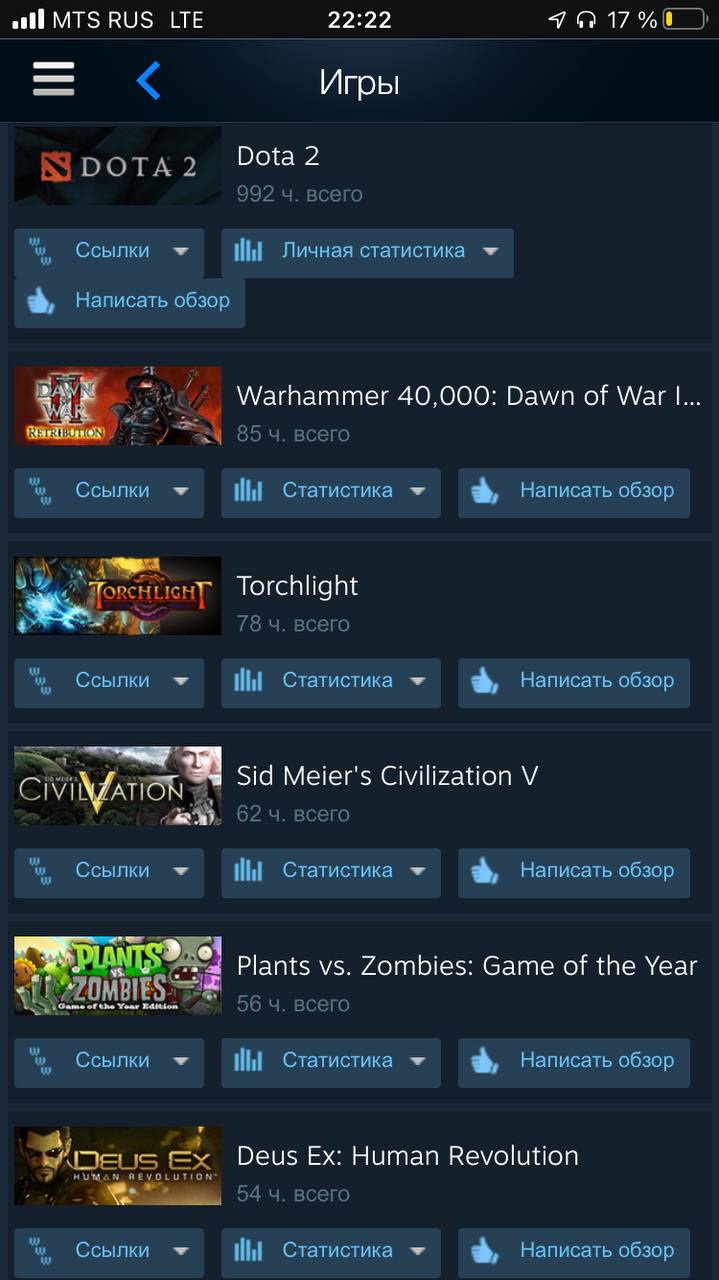Write a review for Warhammer 40,000
The height and width of the screenshot is (1280, 719).
pos(574,492)
